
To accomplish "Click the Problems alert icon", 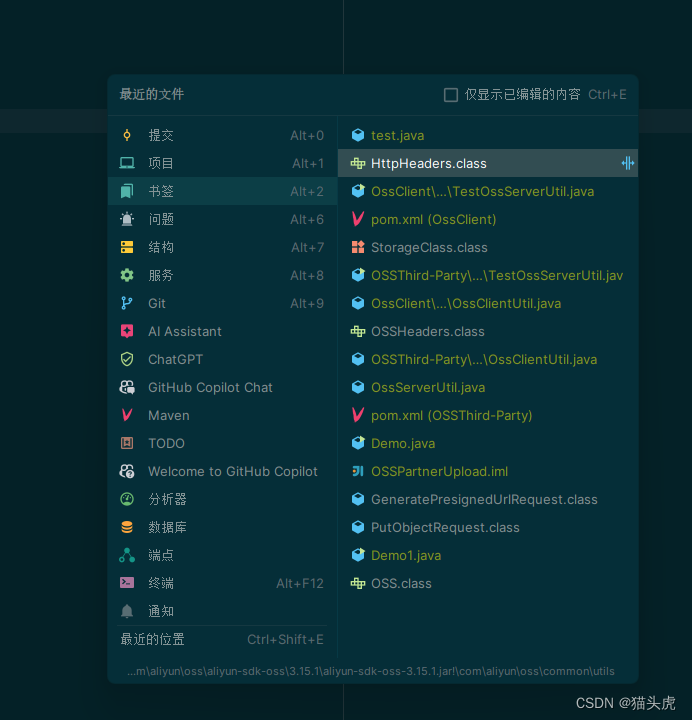I will click(x=127, y=219).
